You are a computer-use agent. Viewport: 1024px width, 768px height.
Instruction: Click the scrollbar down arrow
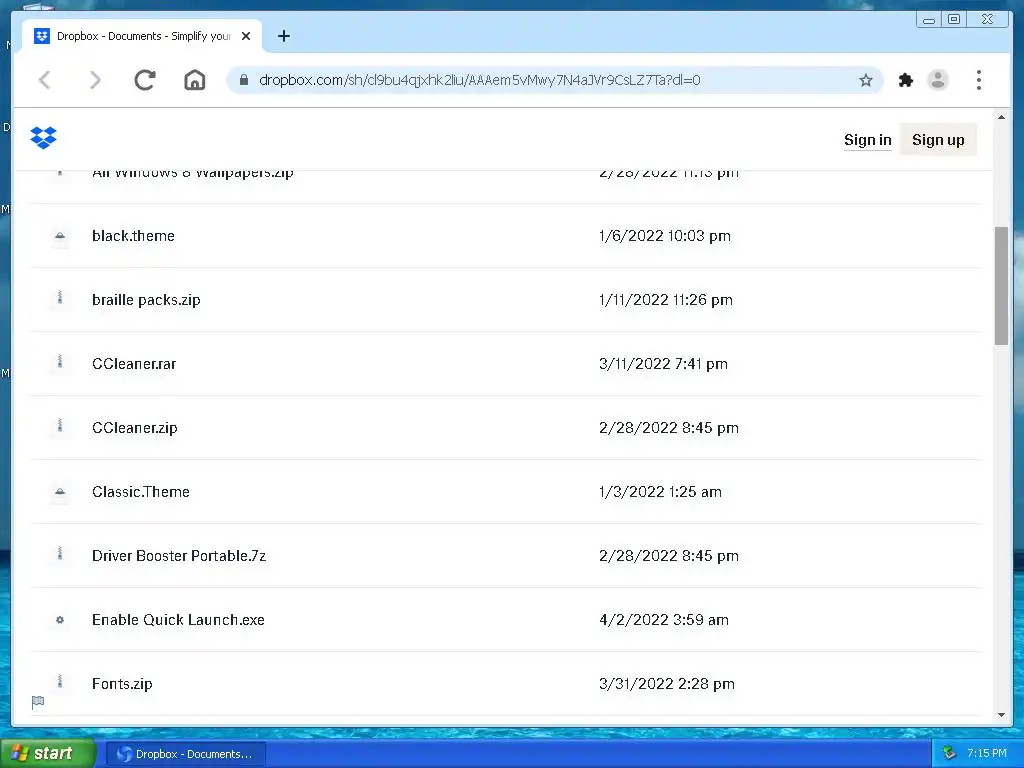(1001, 715)
